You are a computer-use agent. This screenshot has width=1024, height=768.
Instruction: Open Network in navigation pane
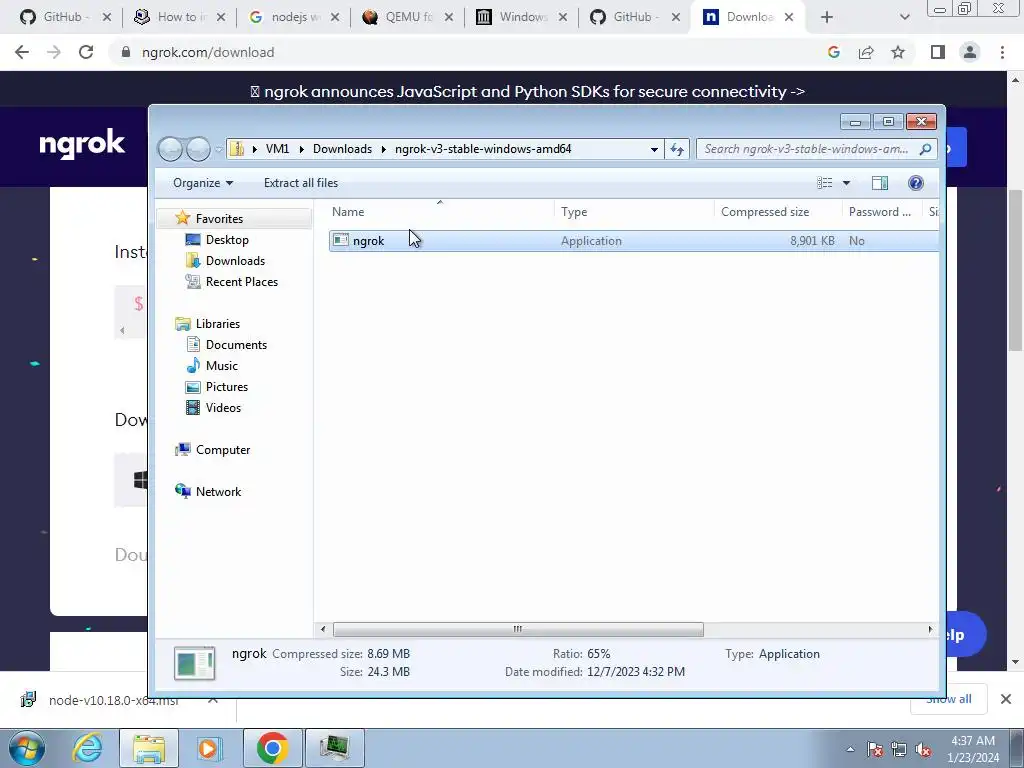(218, 492)
